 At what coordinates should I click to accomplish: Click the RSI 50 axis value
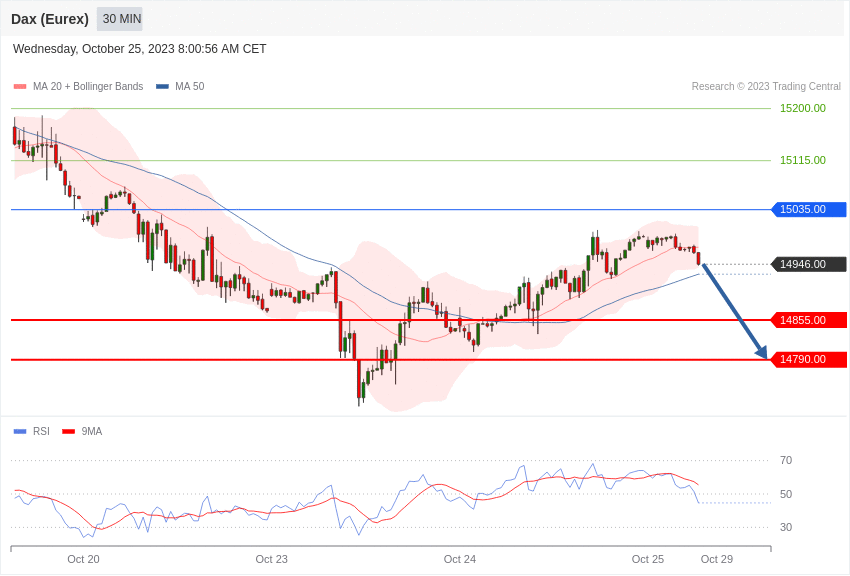[x=786, y=494]
